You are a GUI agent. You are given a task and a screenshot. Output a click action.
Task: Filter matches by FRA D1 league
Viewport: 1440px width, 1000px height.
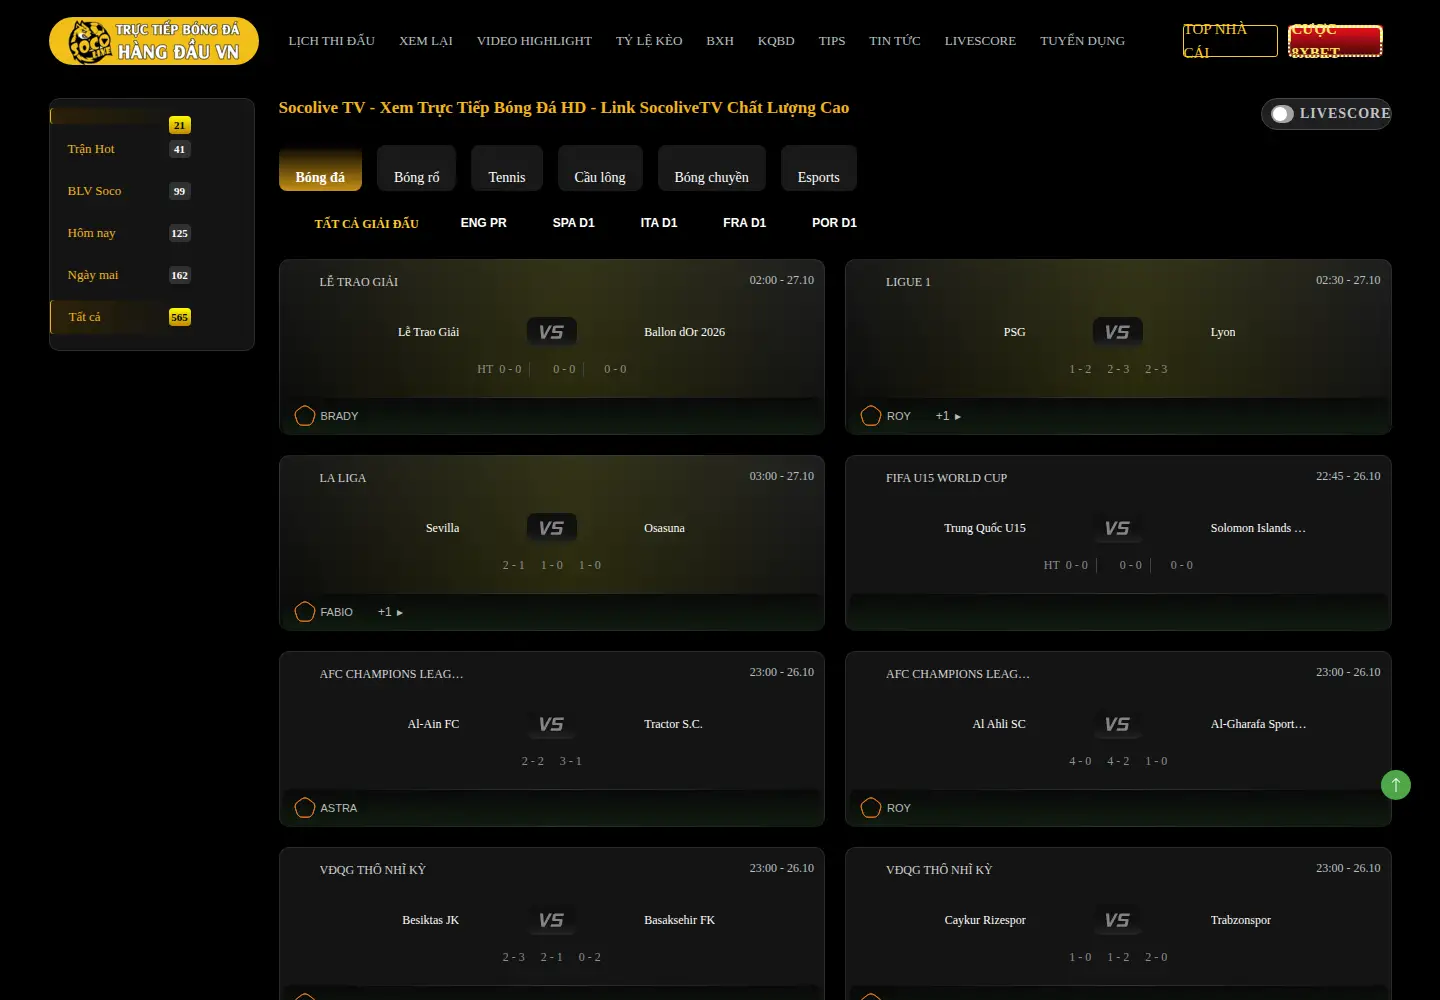tap(745, 223)
